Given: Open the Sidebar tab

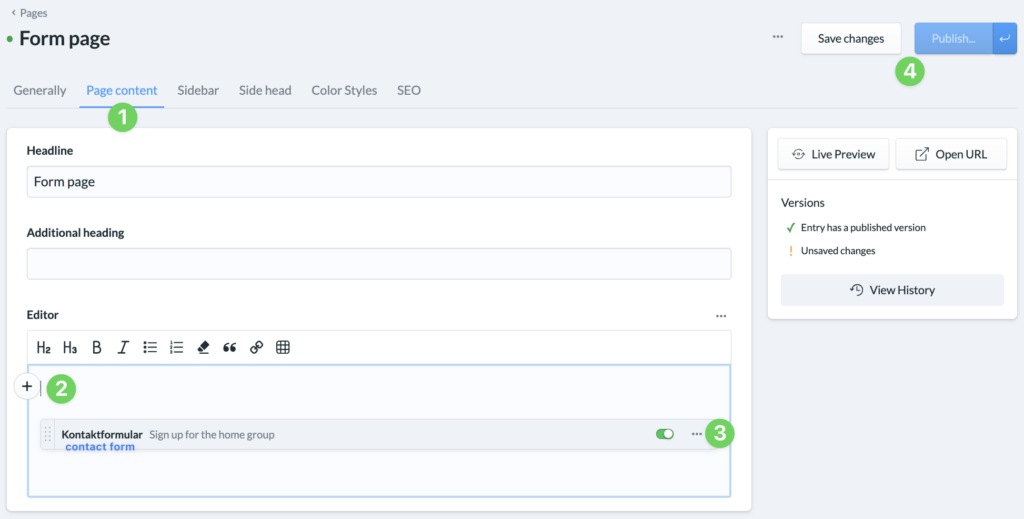Looking at the screenshot, I should coord(198,90).
